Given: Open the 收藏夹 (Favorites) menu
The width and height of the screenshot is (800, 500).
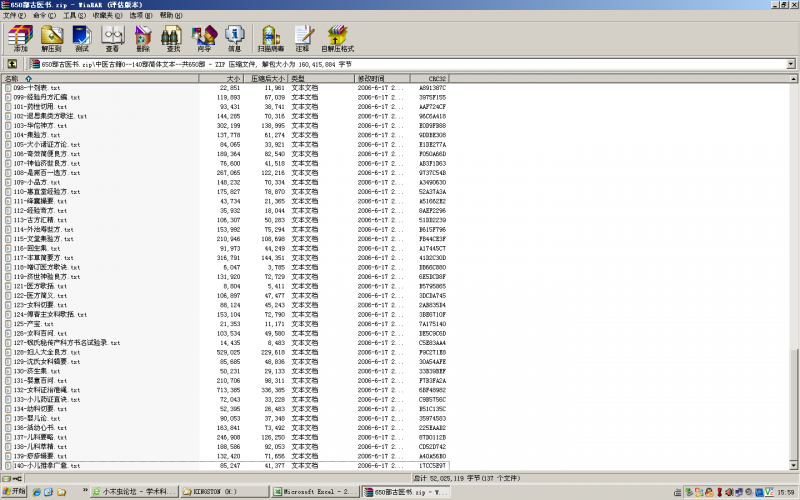Looking at the screenshot, I should 107,15.
